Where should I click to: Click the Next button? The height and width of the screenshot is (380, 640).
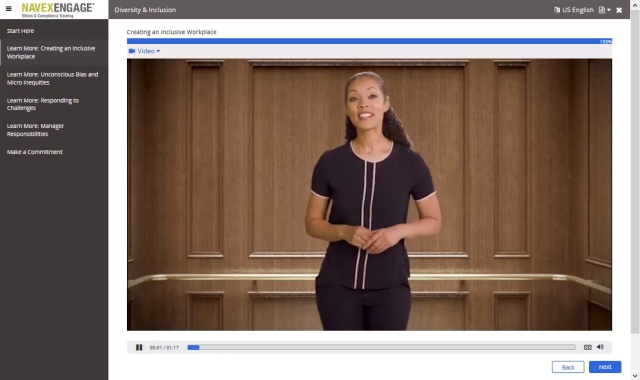(605, 367)
